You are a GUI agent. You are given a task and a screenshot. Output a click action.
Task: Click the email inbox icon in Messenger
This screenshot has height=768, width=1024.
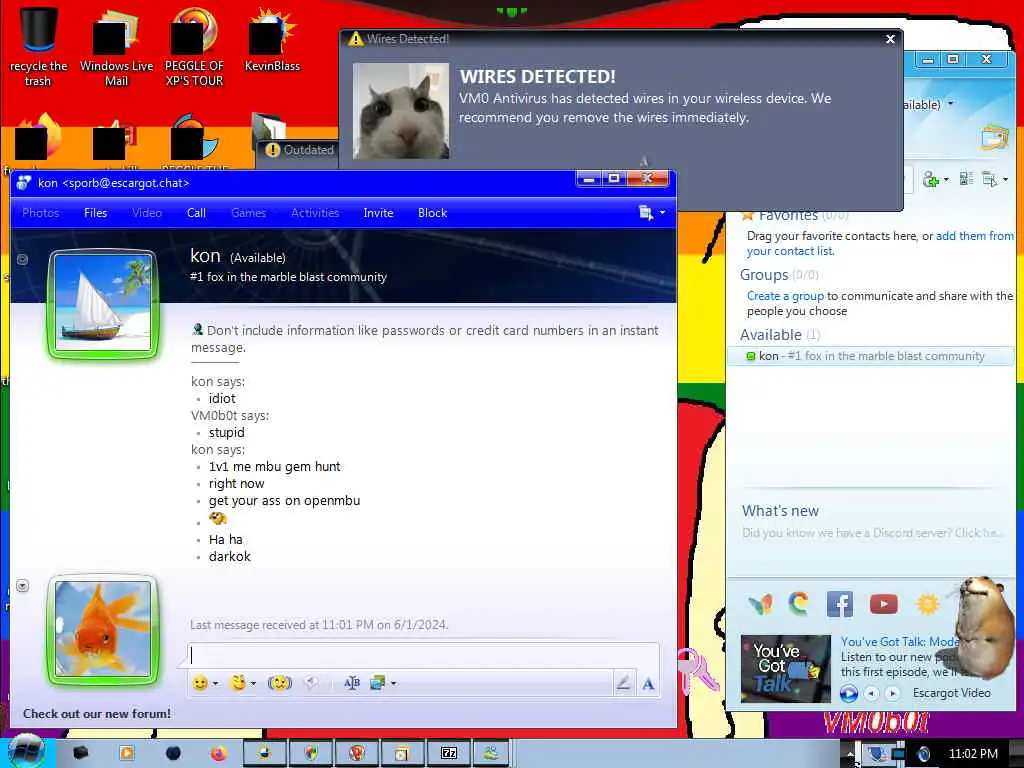[x=995, y=137]
